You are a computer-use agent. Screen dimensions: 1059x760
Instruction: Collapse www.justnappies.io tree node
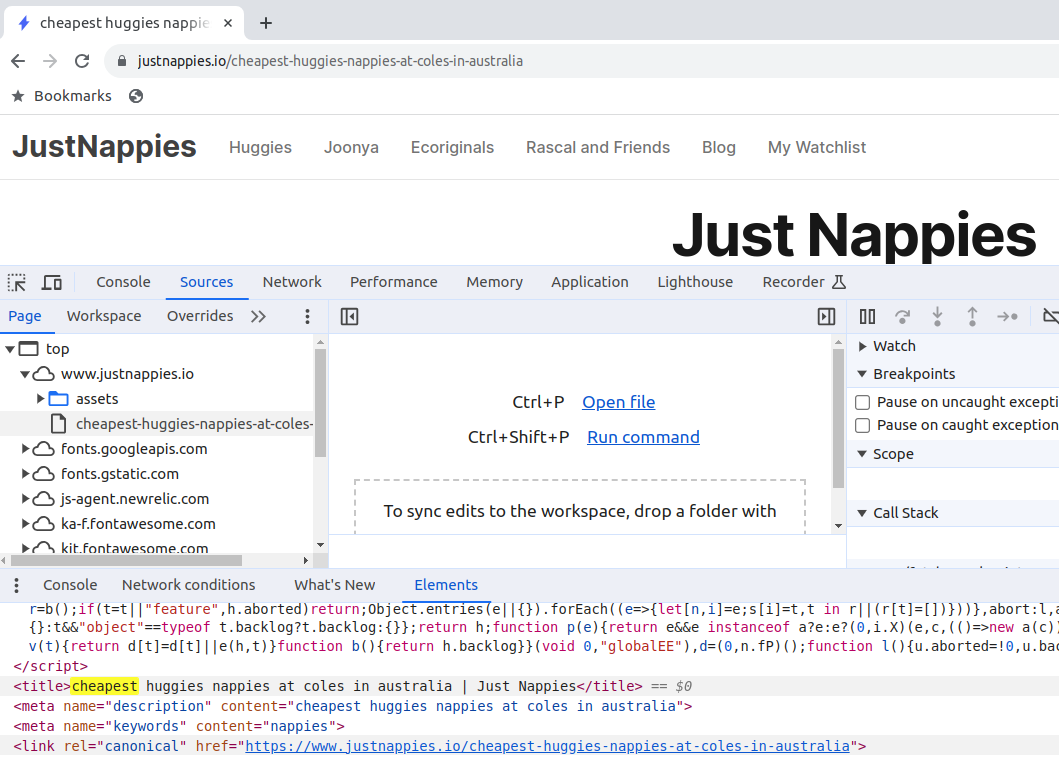click(25, 374)
